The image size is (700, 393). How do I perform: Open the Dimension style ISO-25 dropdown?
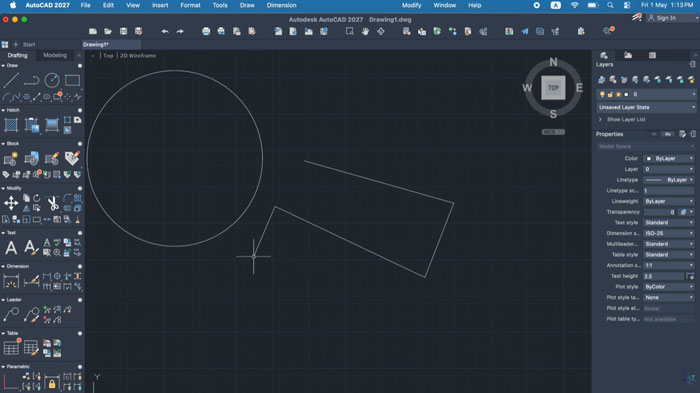tap(669, 233)
